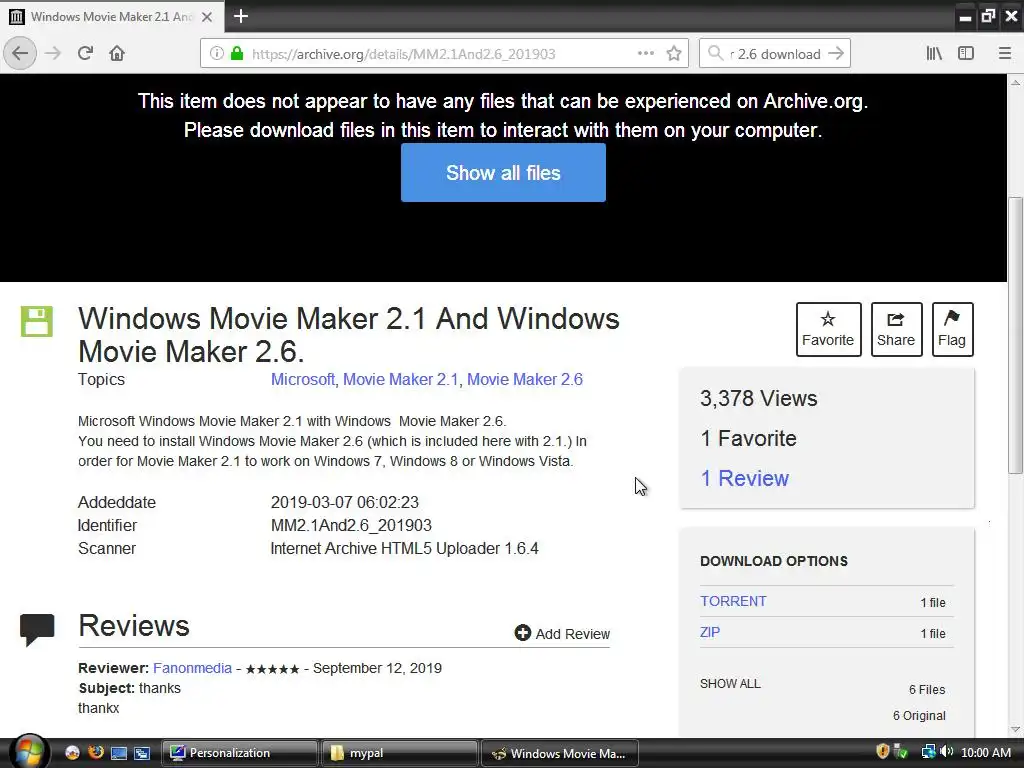Switch to the mypal folder taskbar window
This screenshot has height=768, width=1024.
pos(398,753)
